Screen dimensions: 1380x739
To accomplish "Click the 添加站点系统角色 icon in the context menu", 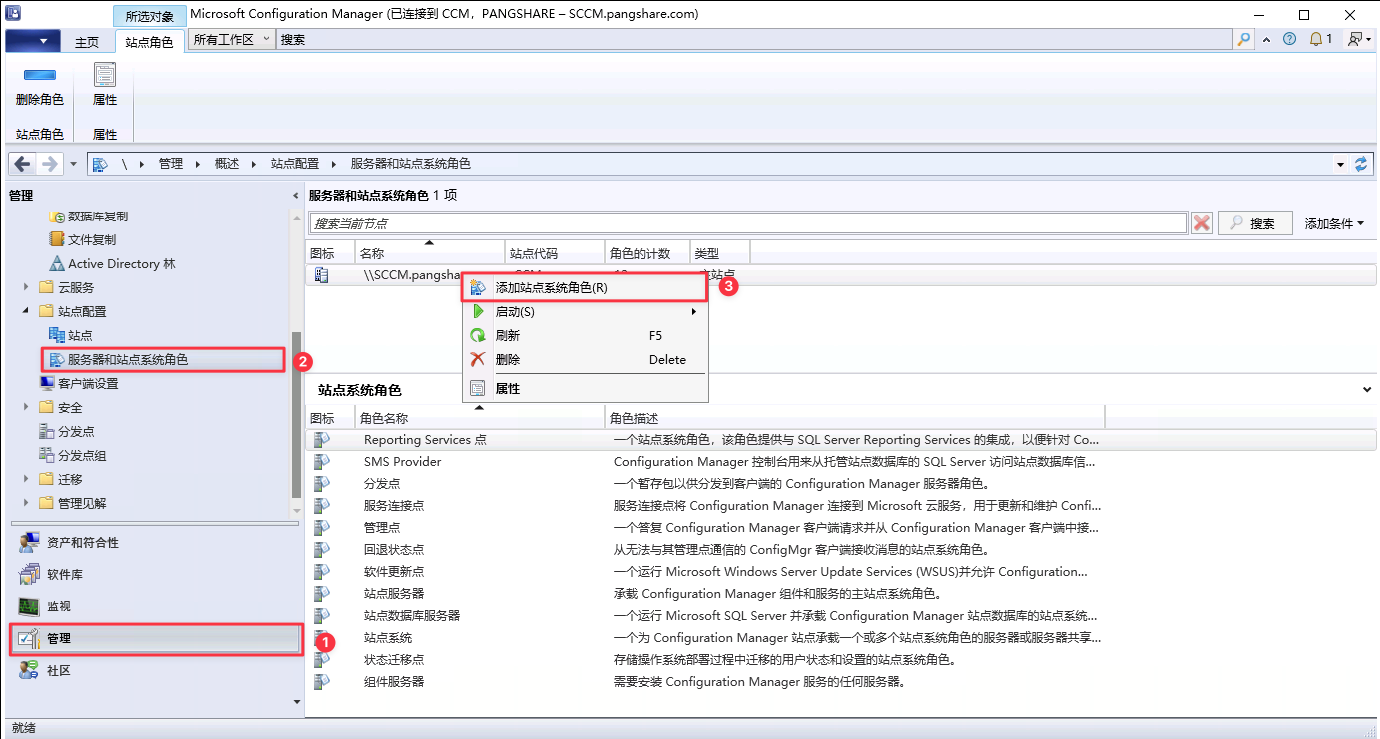I will click(478, 287).
